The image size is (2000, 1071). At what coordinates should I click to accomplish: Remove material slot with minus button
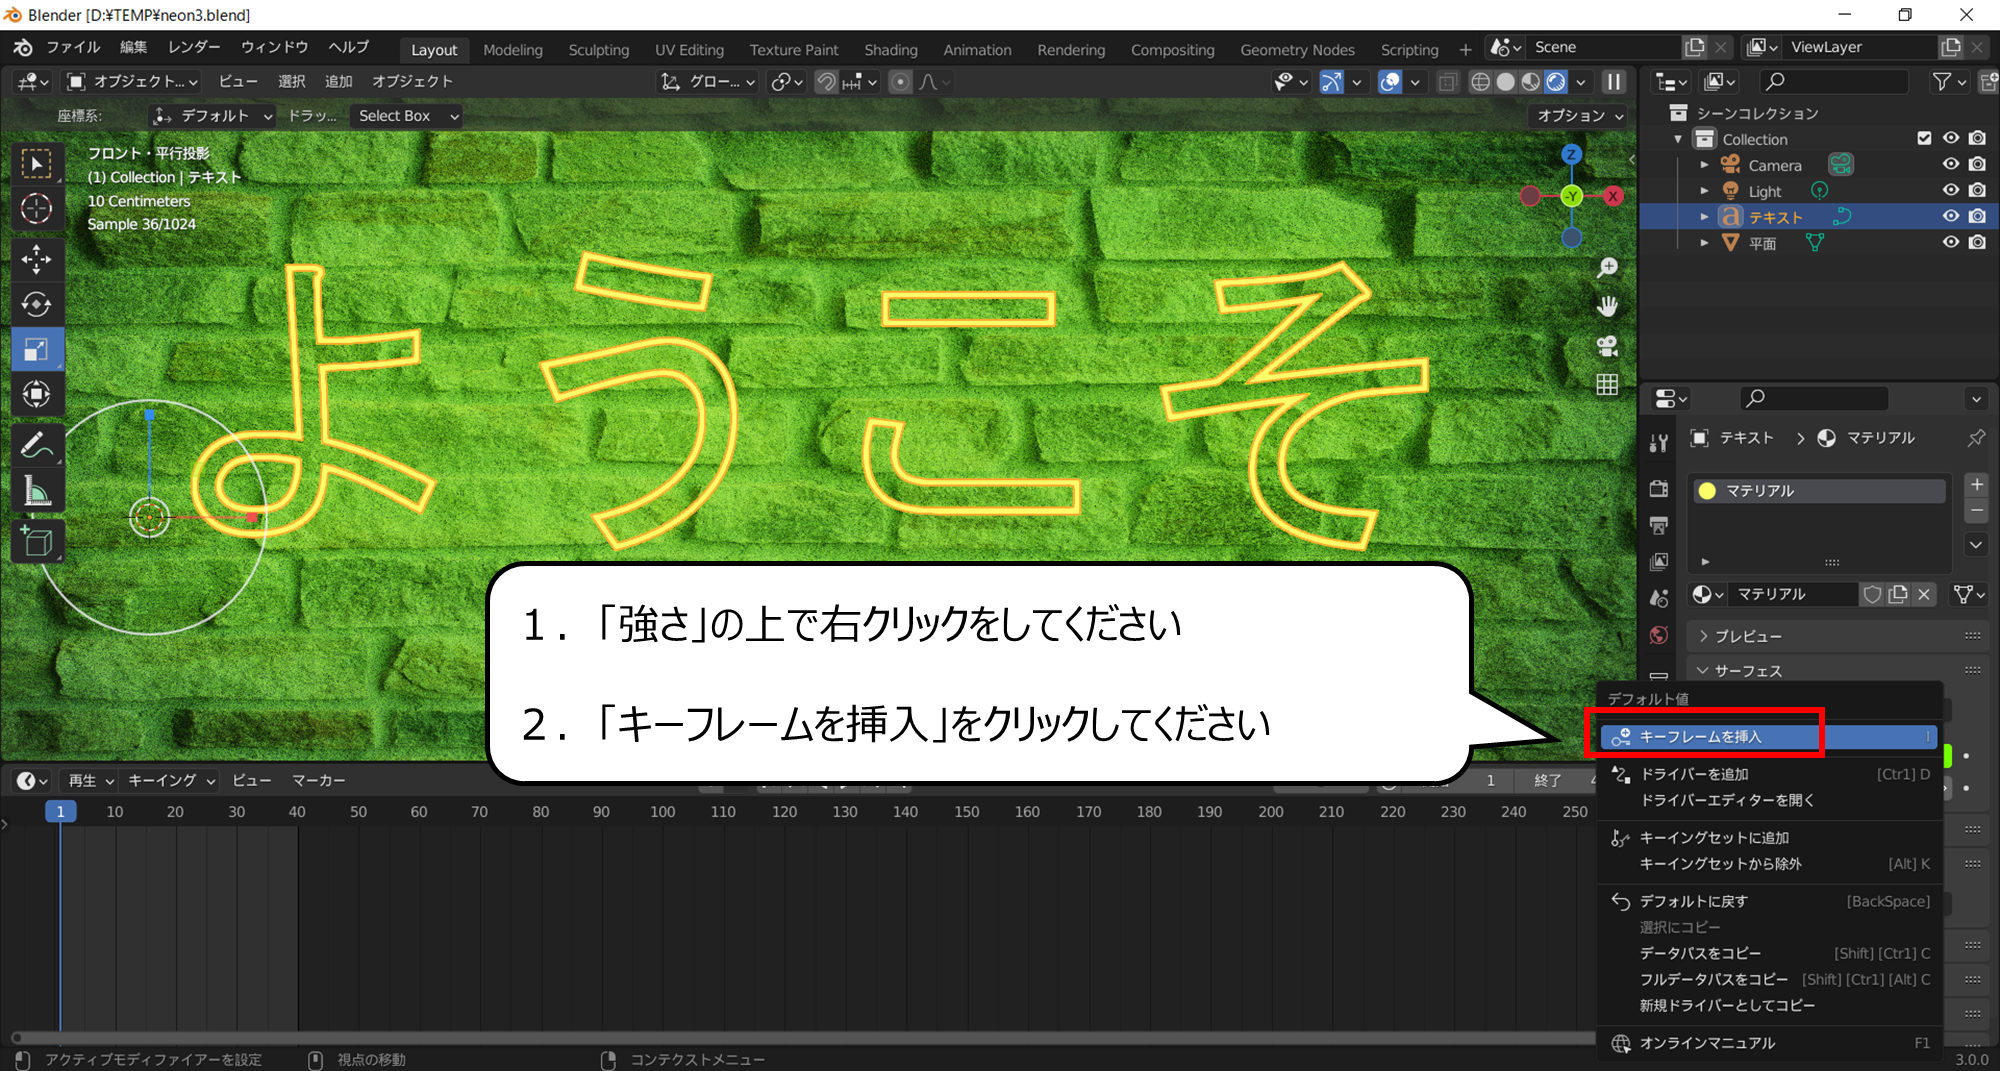tap(1977, 511)
